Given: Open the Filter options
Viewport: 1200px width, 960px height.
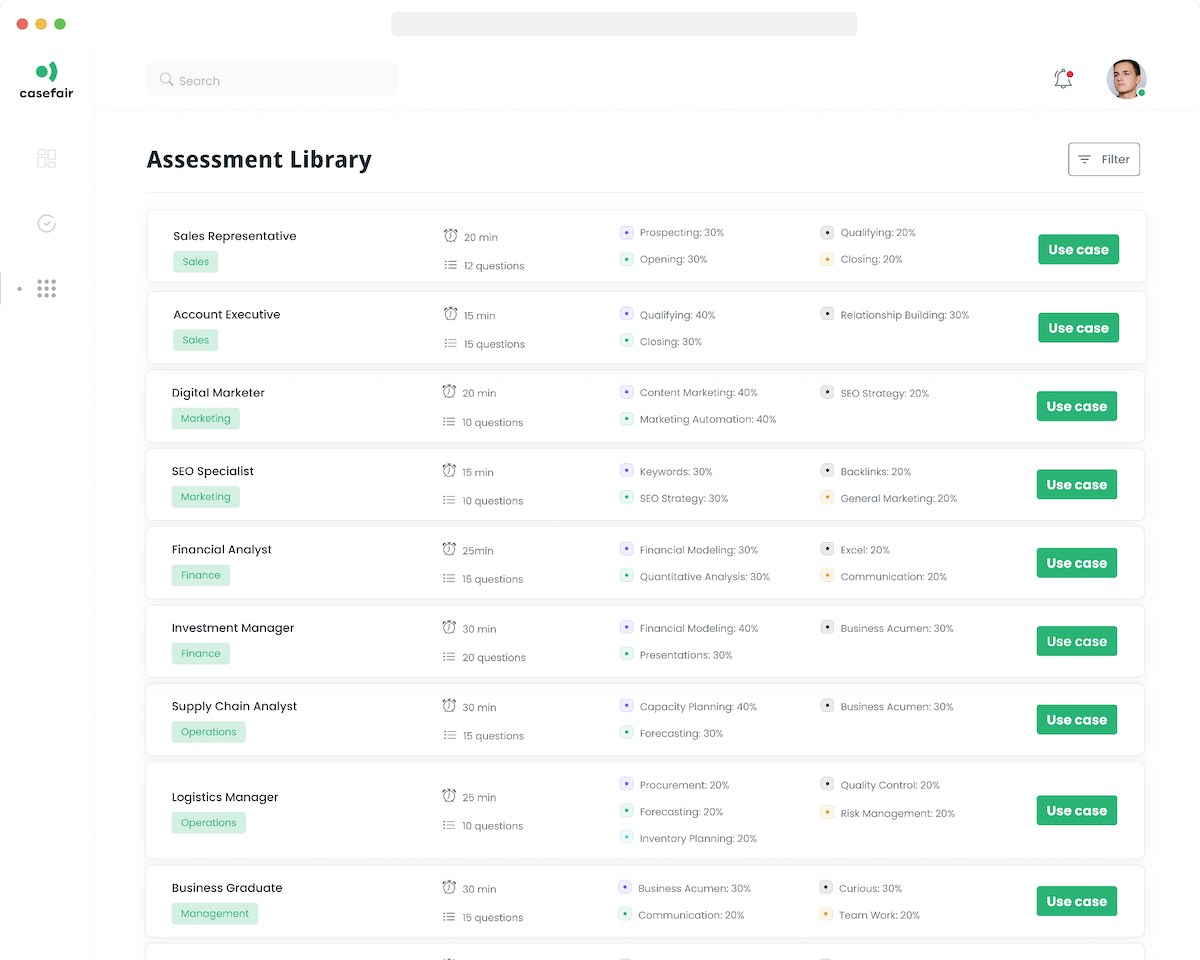Looking at the screenshot, I should [x=1104, y=158].
